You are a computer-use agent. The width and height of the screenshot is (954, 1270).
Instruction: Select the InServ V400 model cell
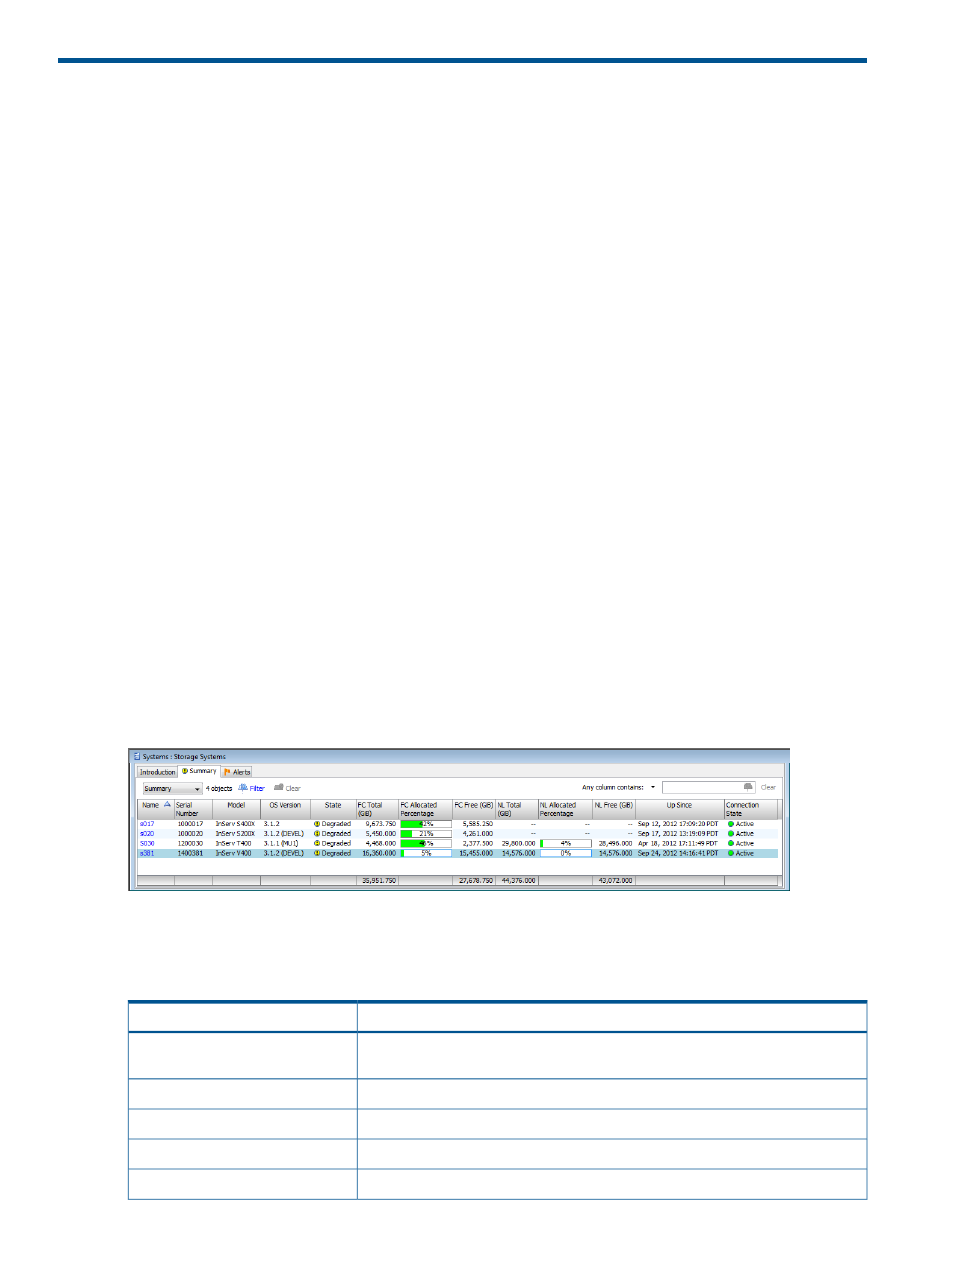(x=234, y=854)
